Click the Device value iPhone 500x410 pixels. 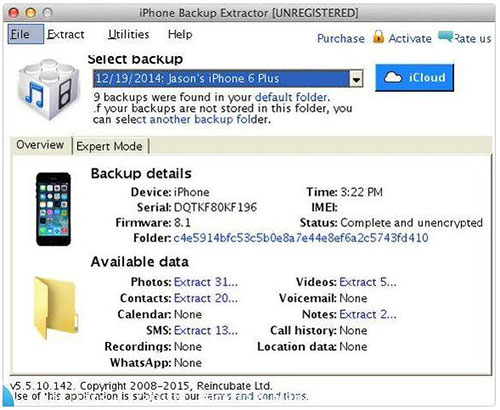(192, 192)
